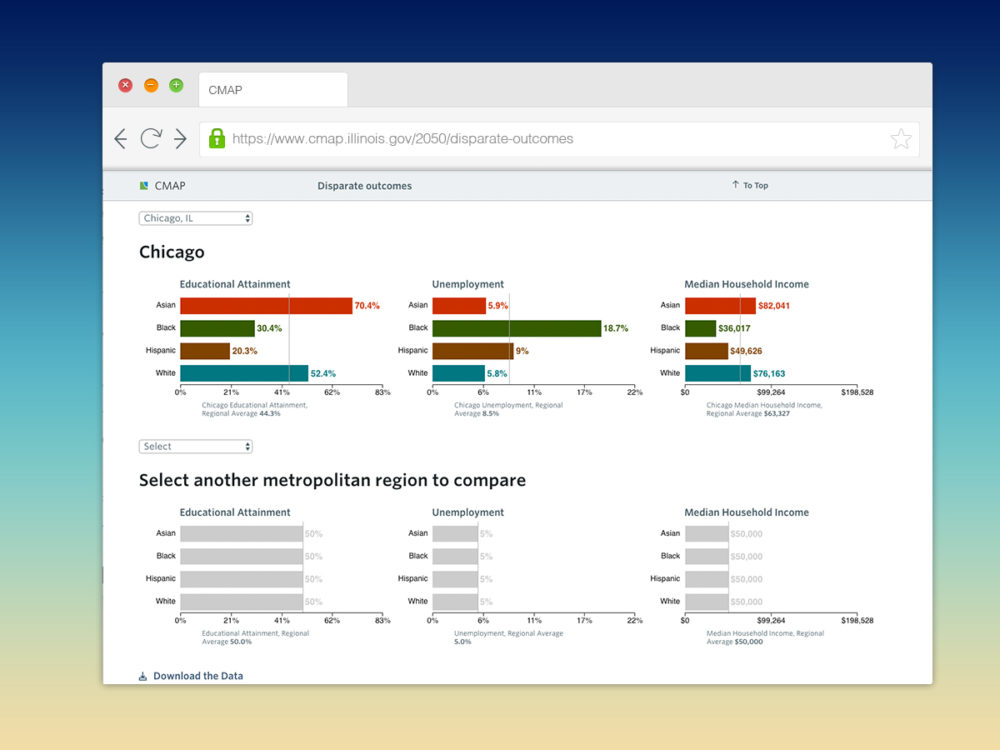
Task: Open the Chicago, IL region dropdown
Action: (x=196, y=218)
